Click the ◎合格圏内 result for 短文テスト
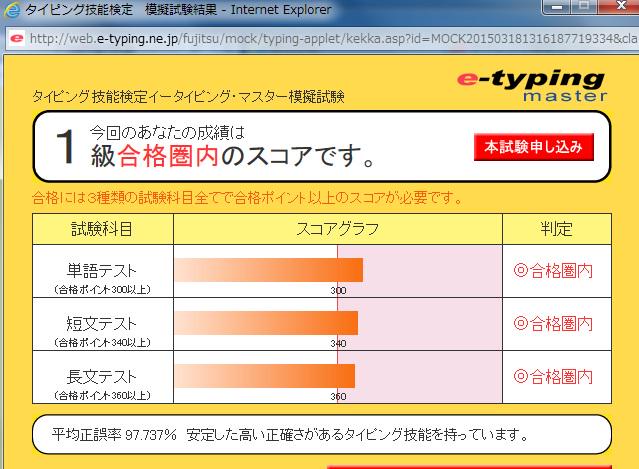The image size is (639, 469). pyautogui.click(x=553, y=324)
